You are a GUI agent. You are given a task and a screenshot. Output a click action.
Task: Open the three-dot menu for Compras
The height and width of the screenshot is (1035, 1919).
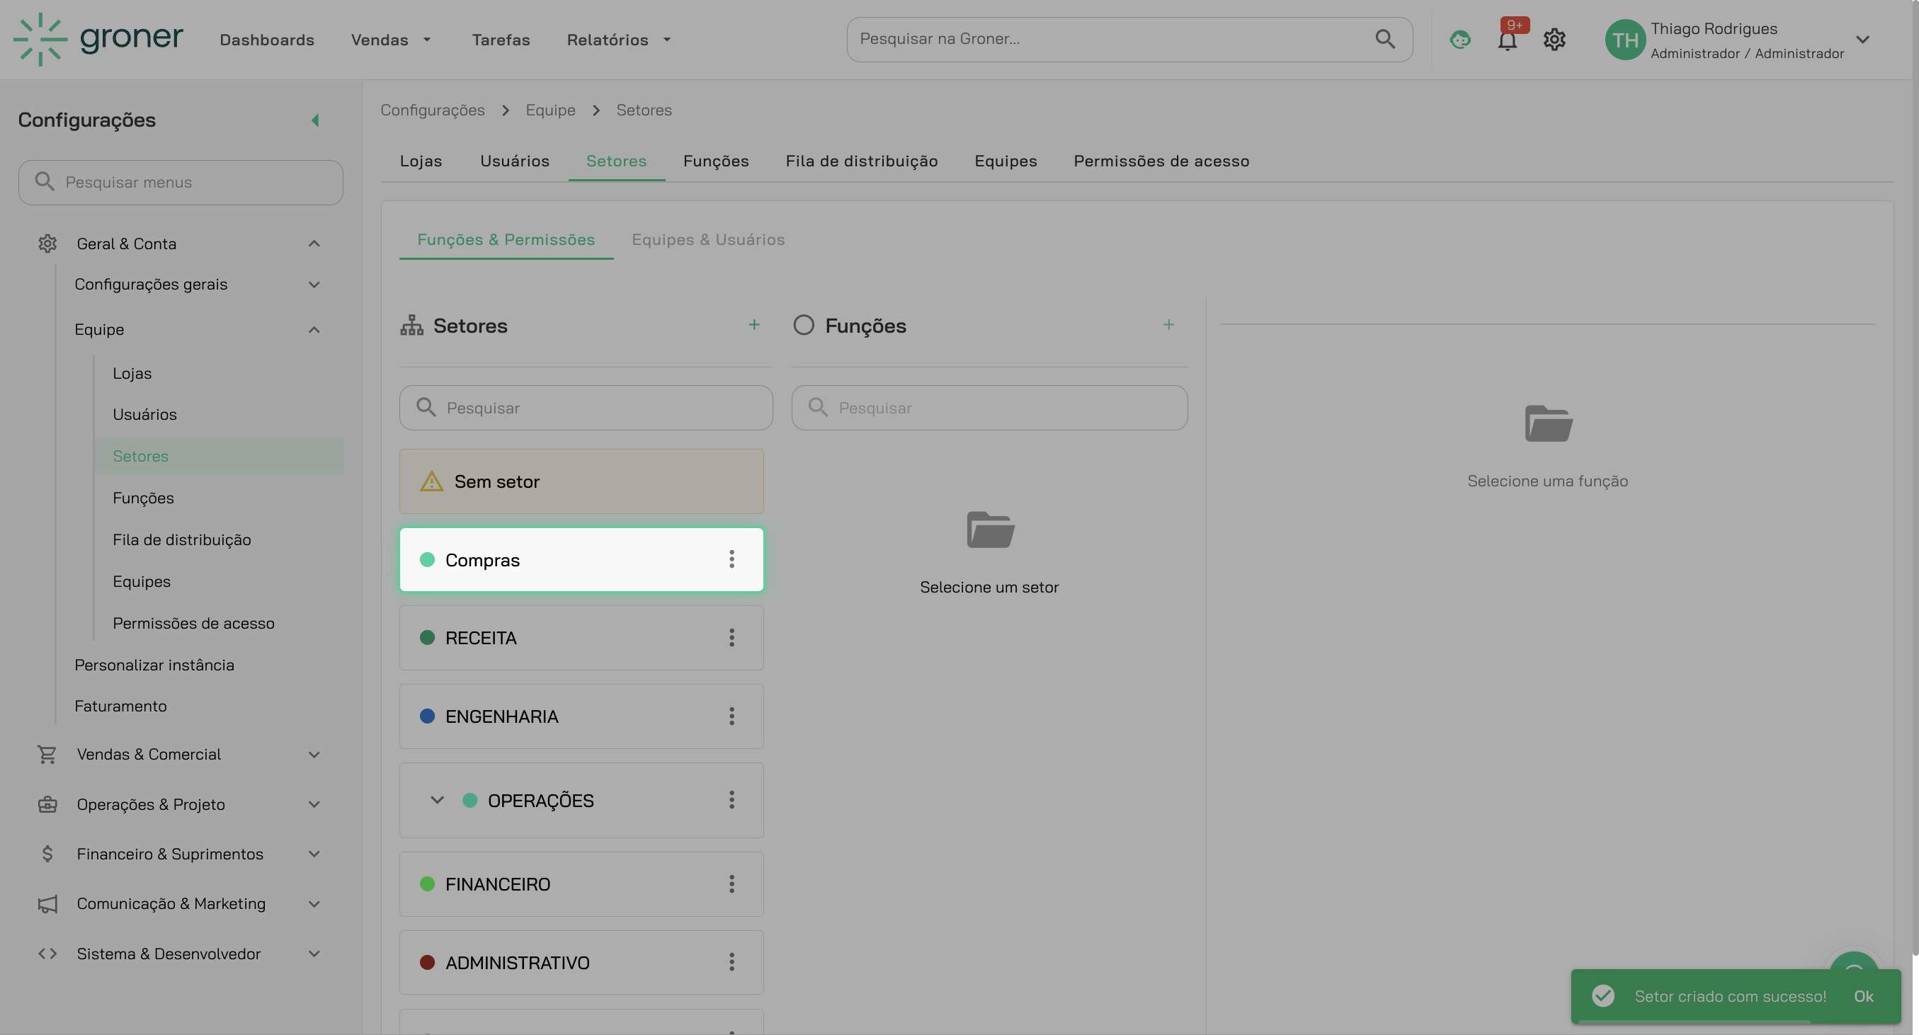(x=731, y=559)
